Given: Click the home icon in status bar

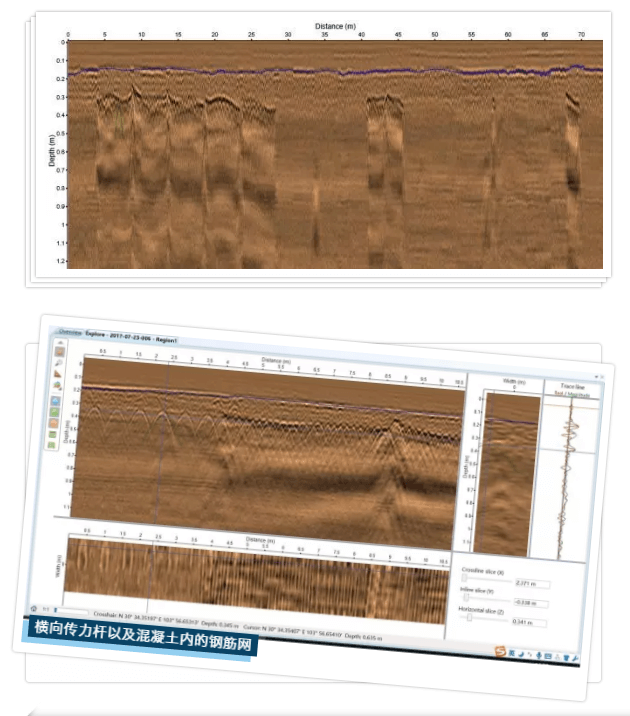Looking at the screenshot, I should [35, 608].
